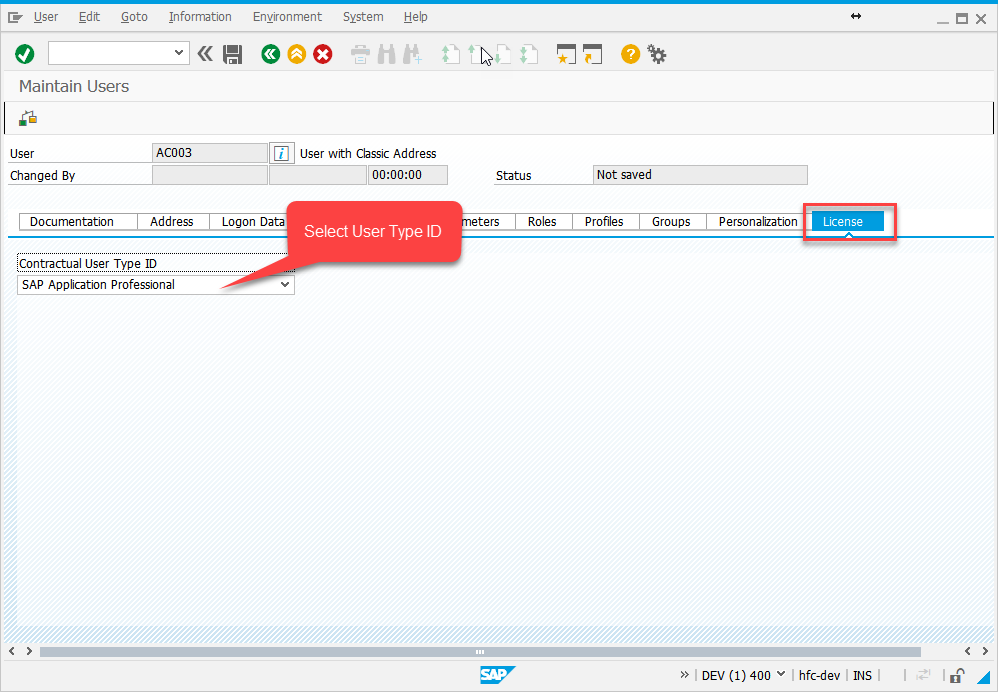Collapse the command field with the double-chevron icon
Viewport: 998px width, 692px height.
[x=205, y=54]
